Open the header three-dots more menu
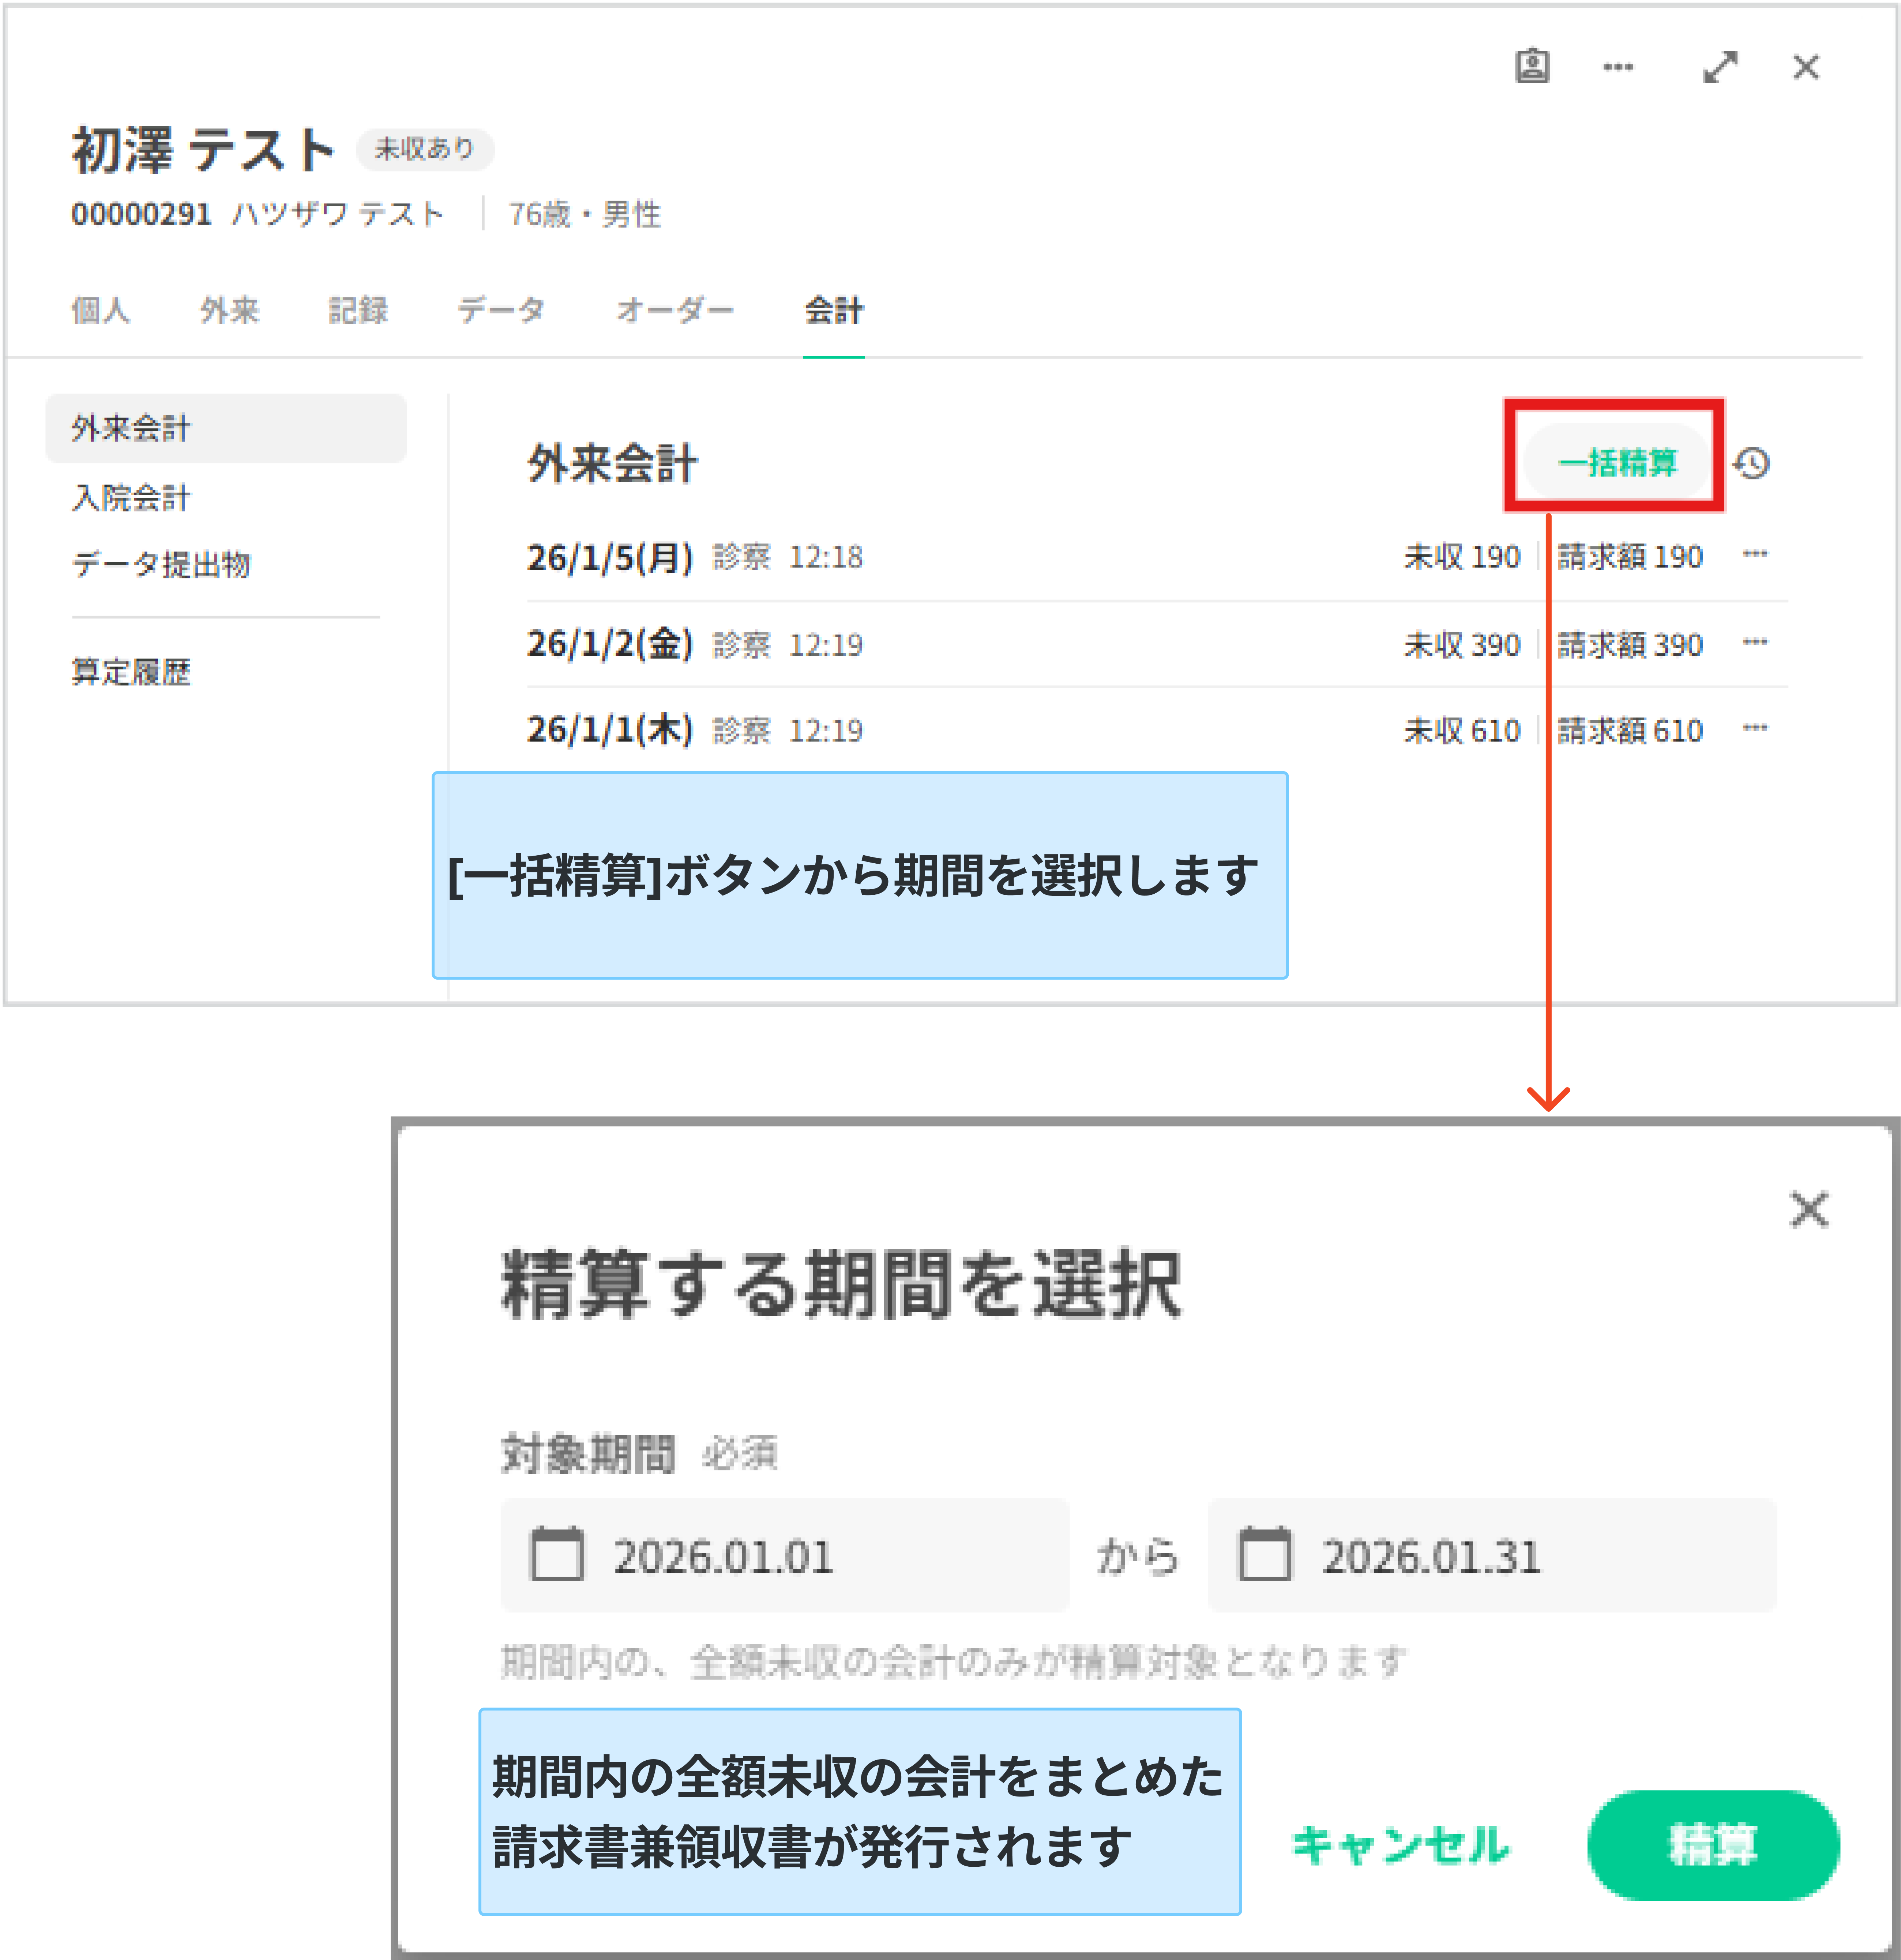The height and width of the screenshot is (1960, 1901). tap(1617, 67)
